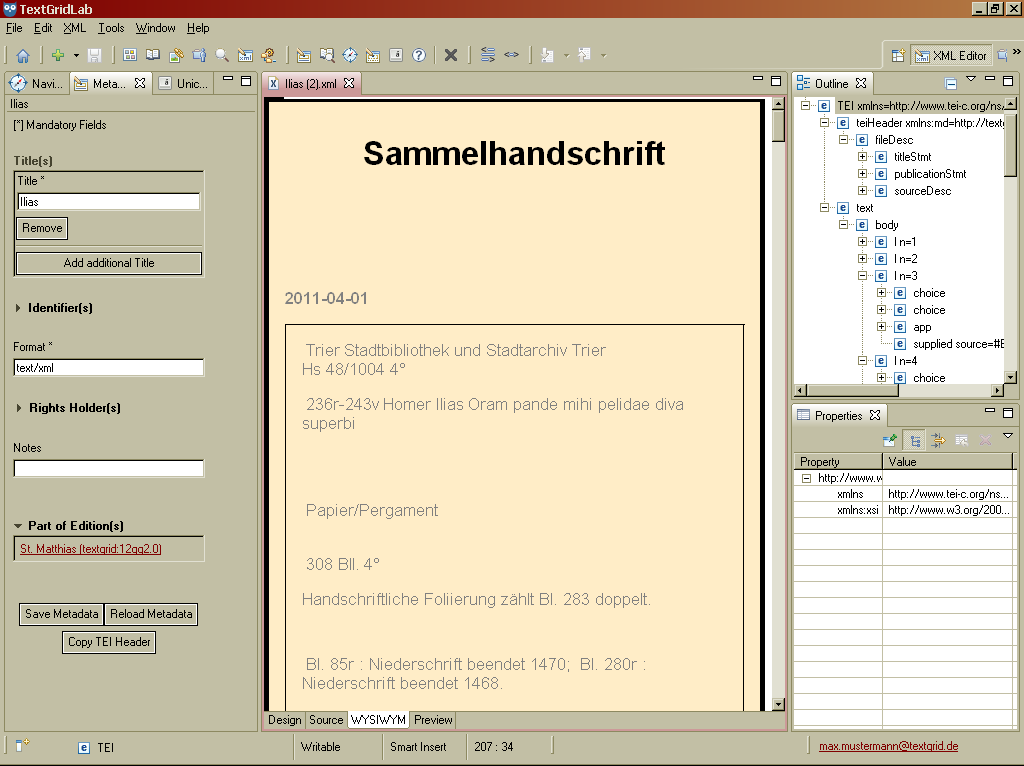Click the Open Perspective icon
The image size is (1024, 766).
coord(898,55)
